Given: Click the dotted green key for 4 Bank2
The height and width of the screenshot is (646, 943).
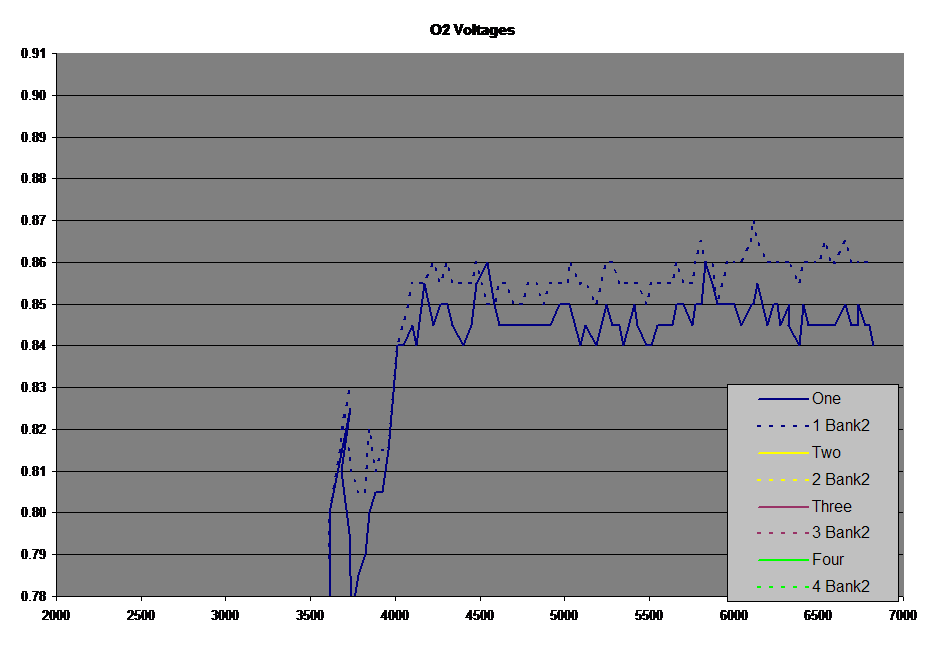Looking at the screenshot, I should [783, 587].
